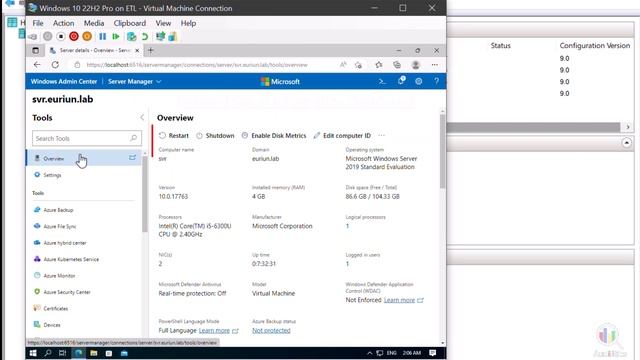Screen dimensions: 640x360
Task: Click the Shutdown button
Action: click(215, 136)
